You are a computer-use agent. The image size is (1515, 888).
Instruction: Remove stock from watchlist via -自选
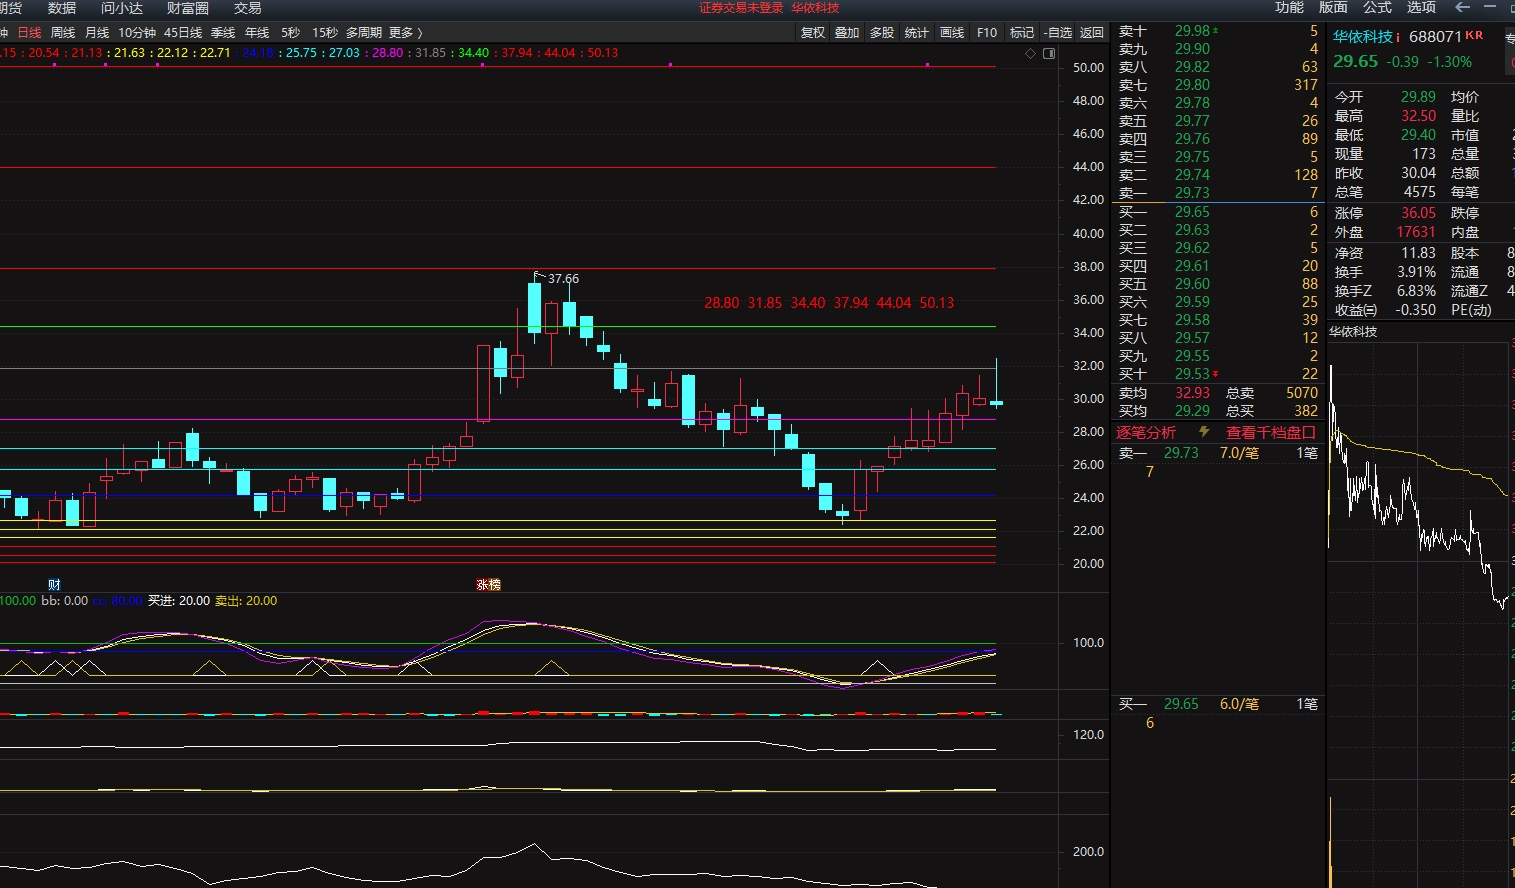point(1057,33)
